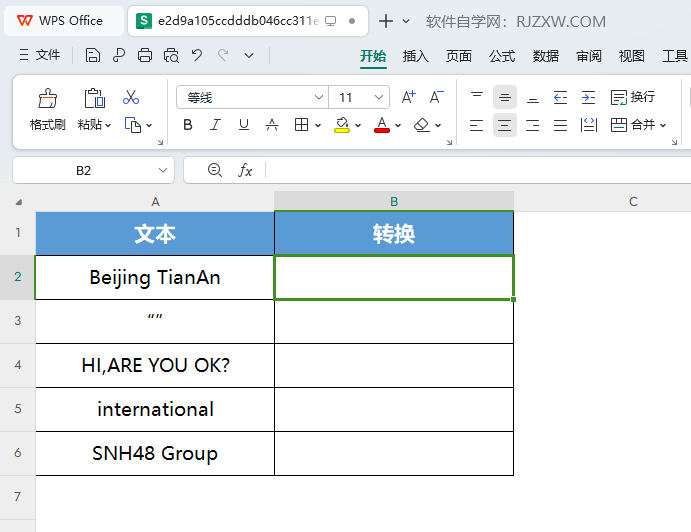Toggle right horizontal alignment
Image resolution: width=691 pixels, height=532 pixels.
tap(533, 125)
